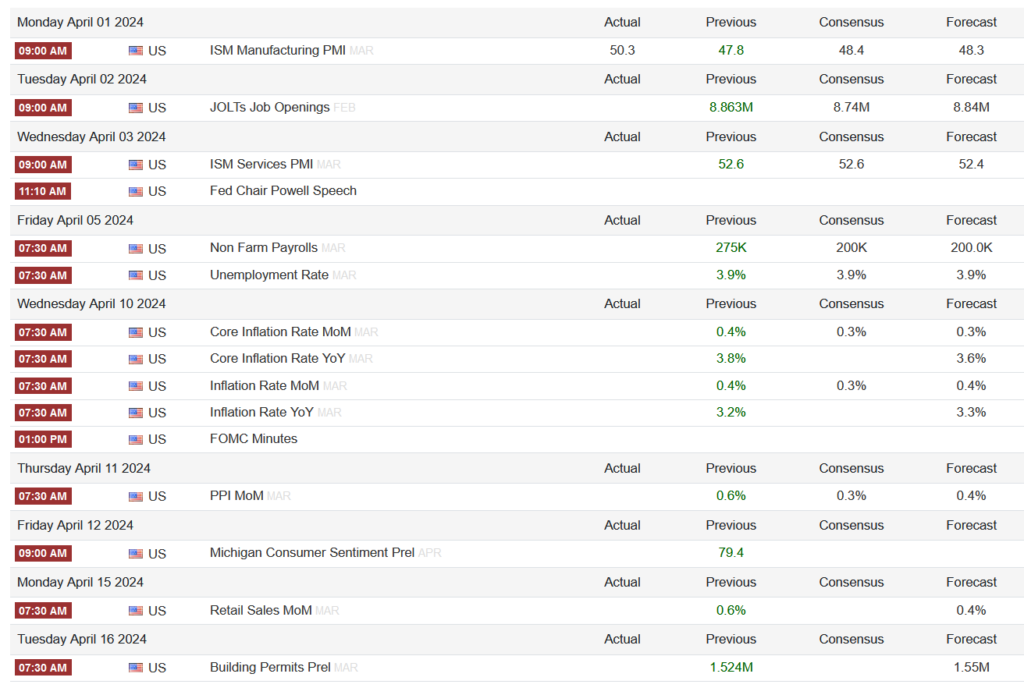Click US flag icon on Building Permits Prel row
The width and height of the screenshot is (1024, 695).
click(x=135, y=668)
